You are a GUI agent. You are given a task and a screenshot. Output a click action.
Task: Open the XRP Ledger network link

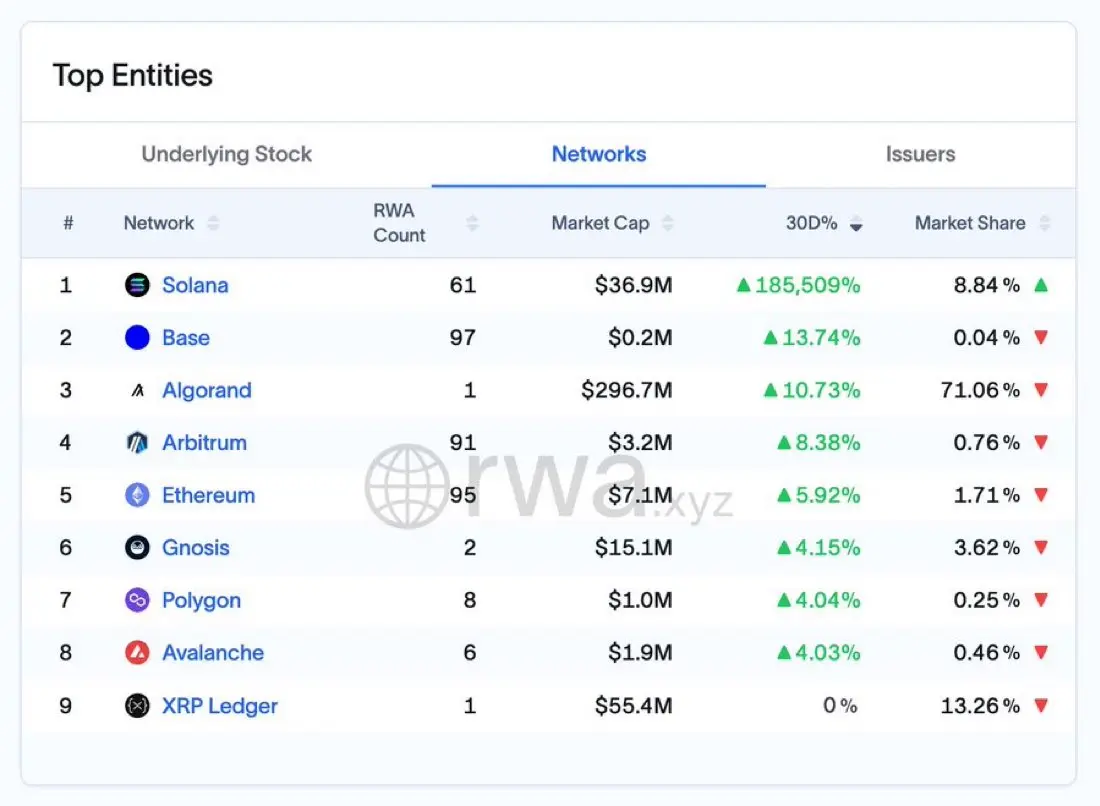(220, 706)
